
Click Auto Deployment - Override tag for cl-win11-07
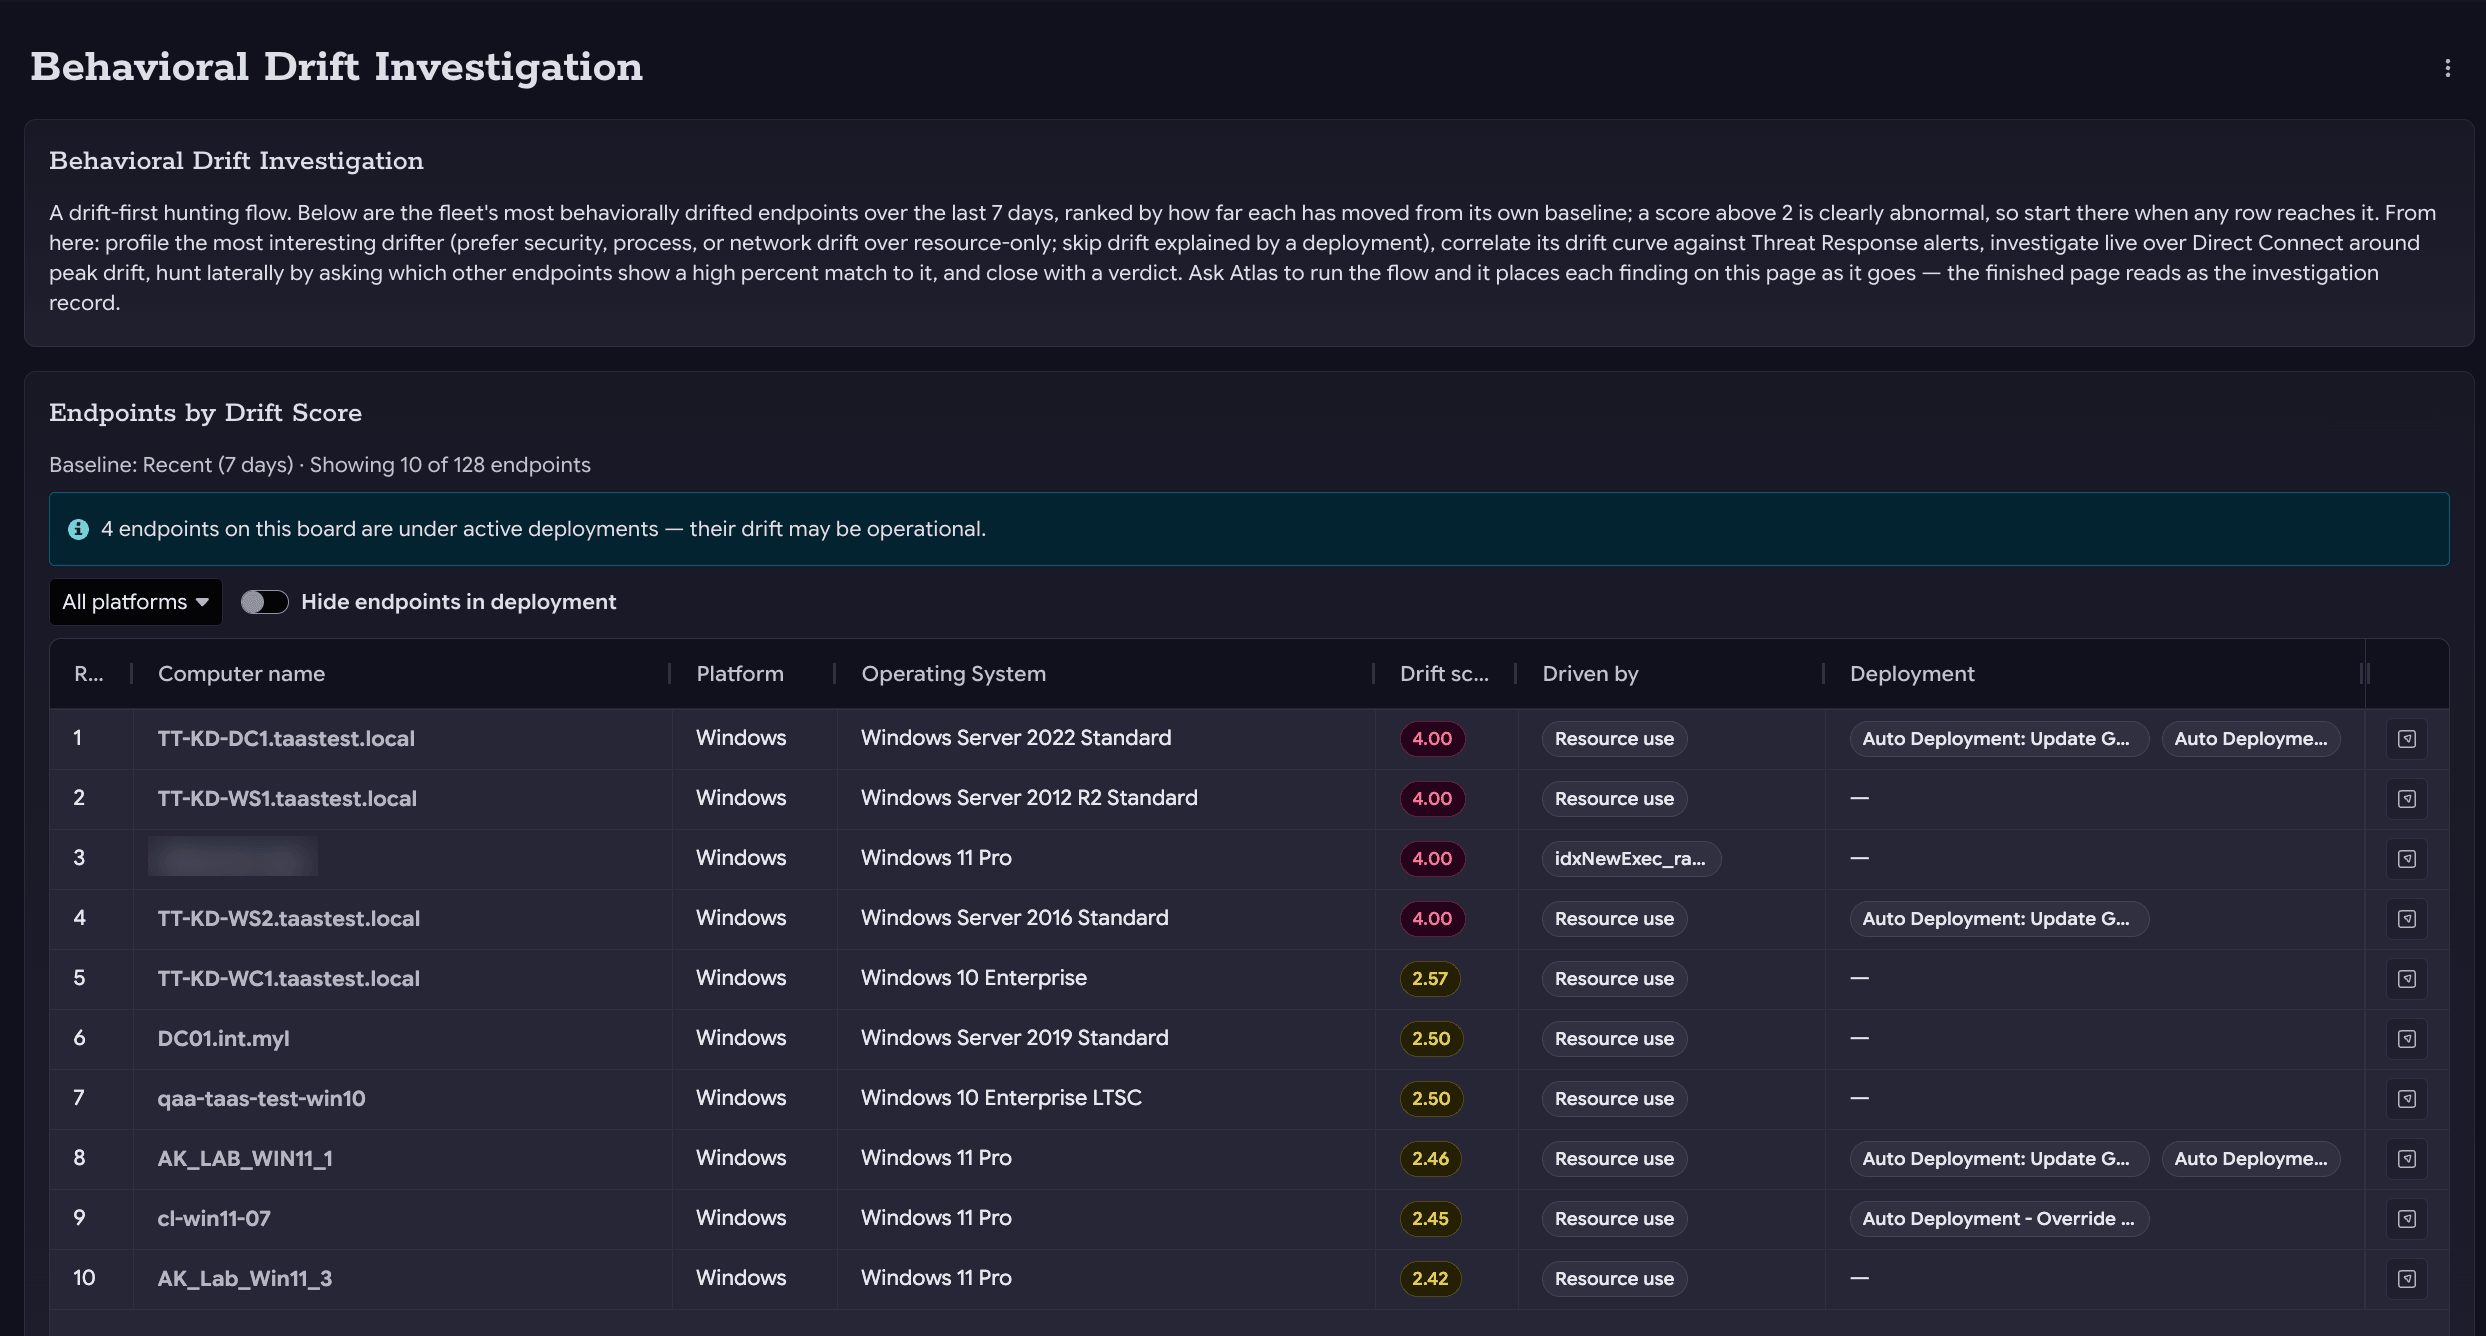1998,1219
